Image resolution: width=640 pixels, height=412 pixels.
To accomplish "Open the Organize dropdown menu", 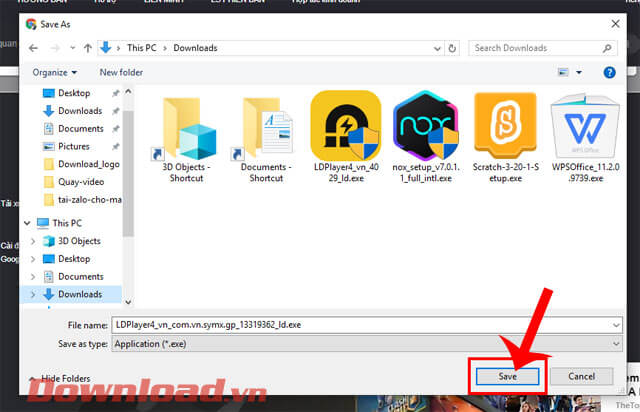I will pos(54,72).
